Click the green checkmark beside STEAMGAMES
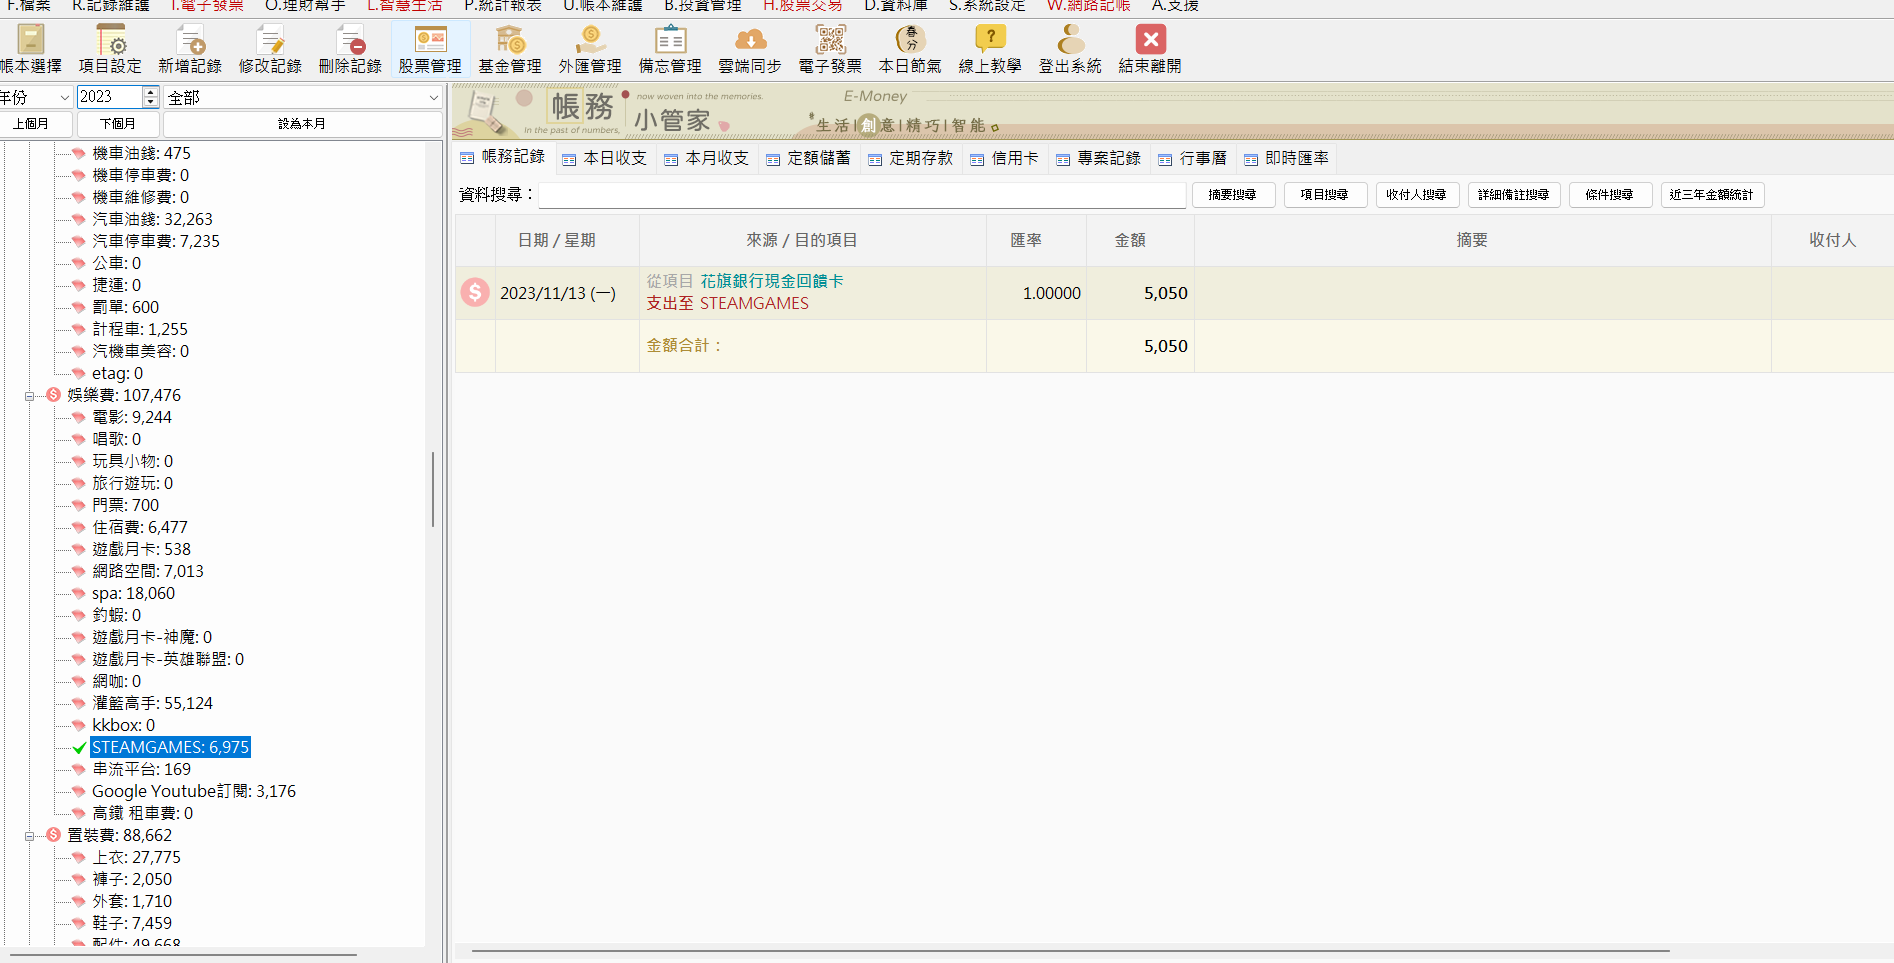 click(79, 748)
